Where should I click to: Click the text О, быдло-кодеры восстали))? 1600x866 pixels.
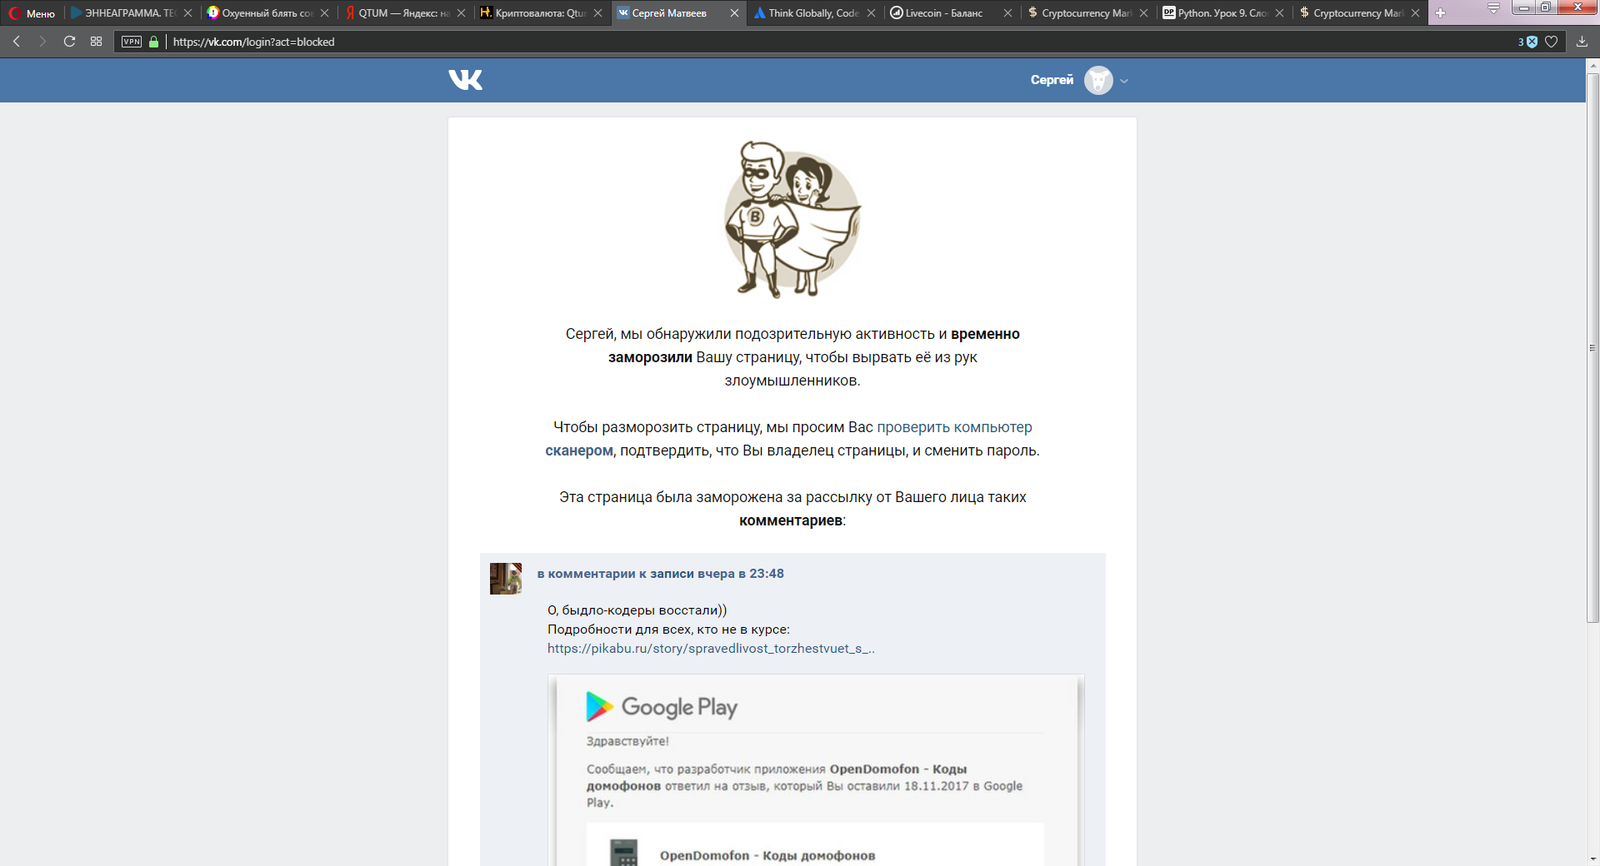coord(637,610)
